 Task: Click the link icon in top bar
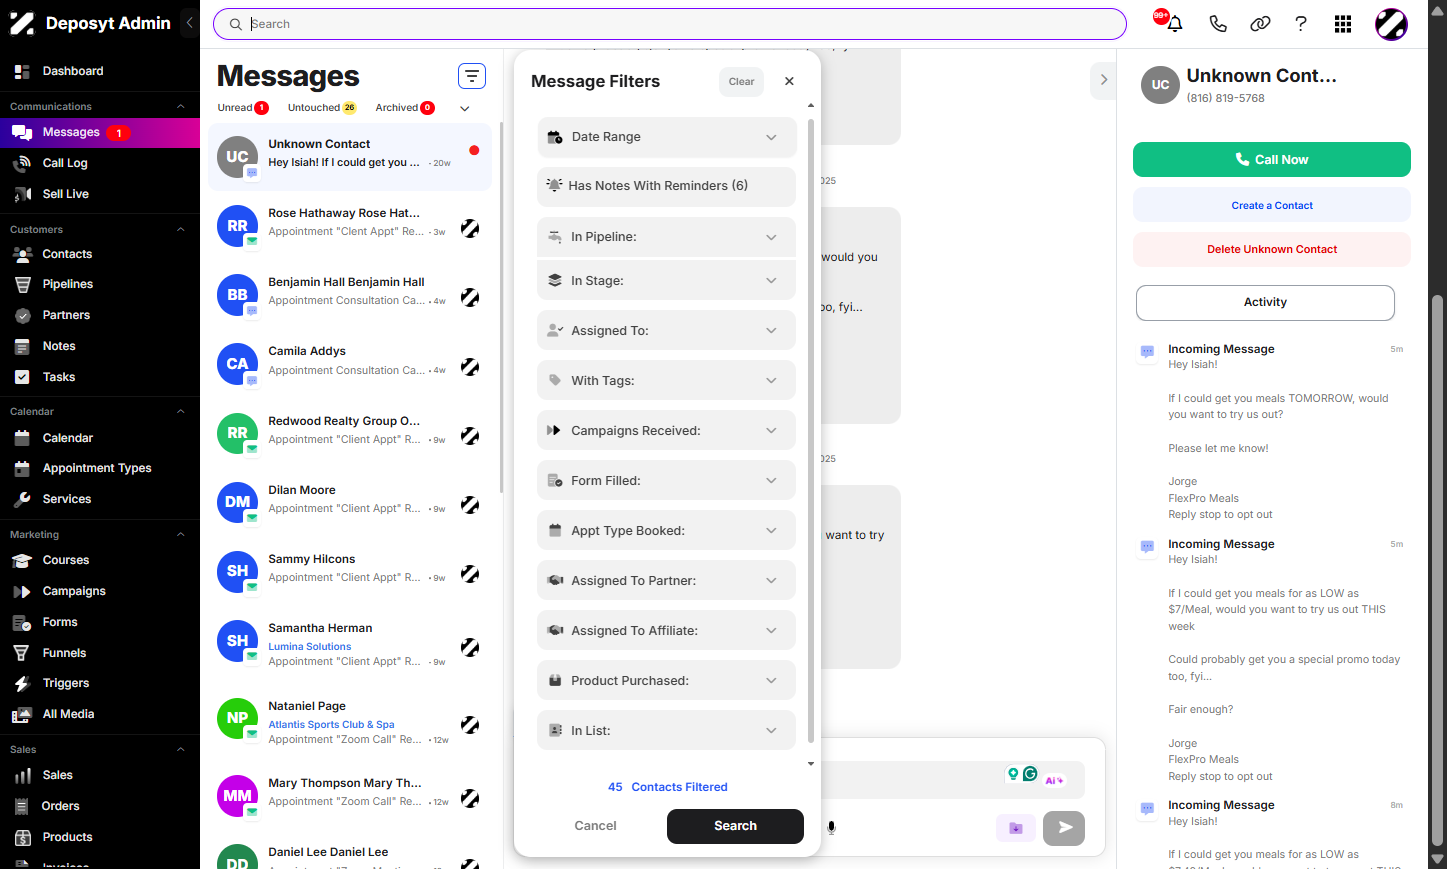pyautogui.click(x=1260, y=24)
